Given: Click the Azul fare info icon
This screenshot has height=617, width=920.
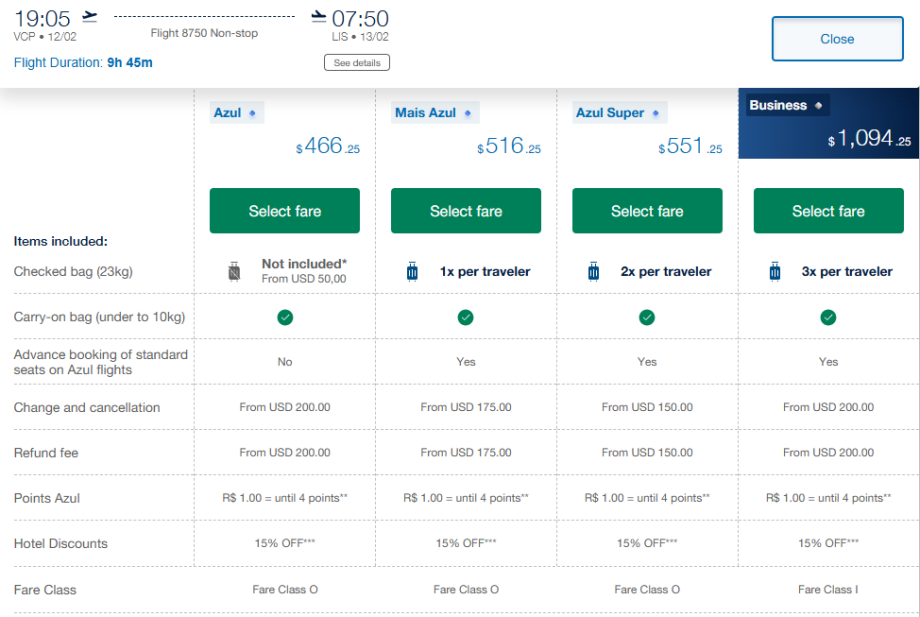Looking at the screenshot, I should tap(252, 113).
